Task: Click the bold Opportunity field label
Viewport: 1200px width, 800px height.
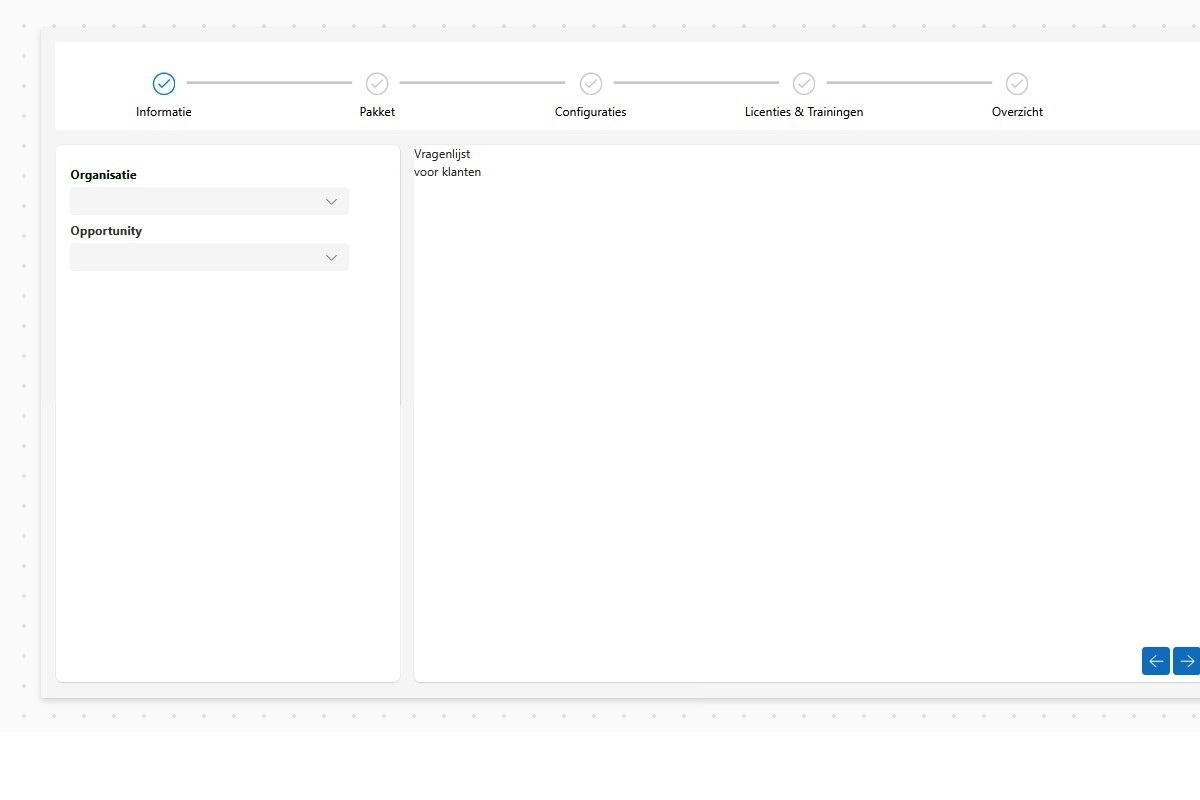Action: coord(106,231)
